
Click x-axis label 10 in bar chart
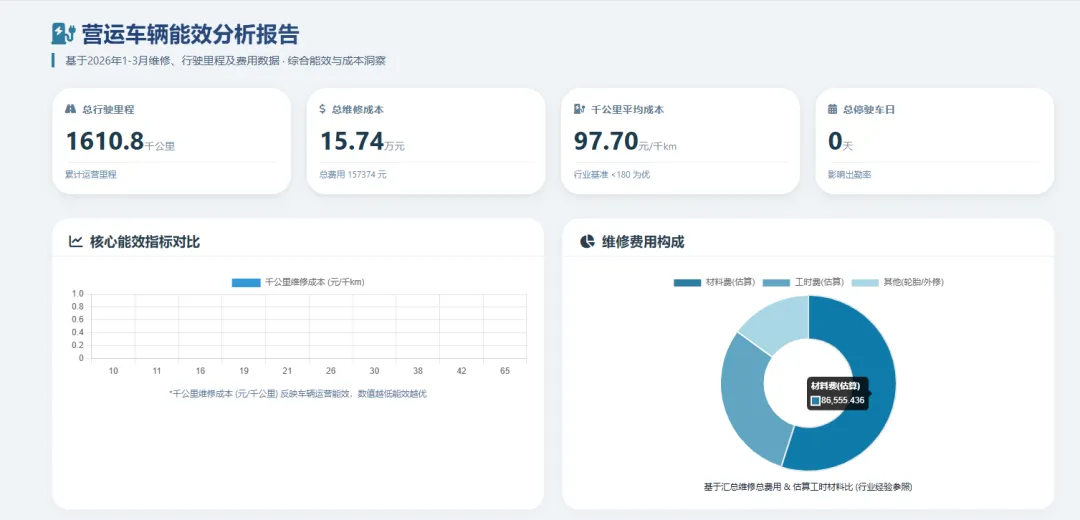[114, 371]
